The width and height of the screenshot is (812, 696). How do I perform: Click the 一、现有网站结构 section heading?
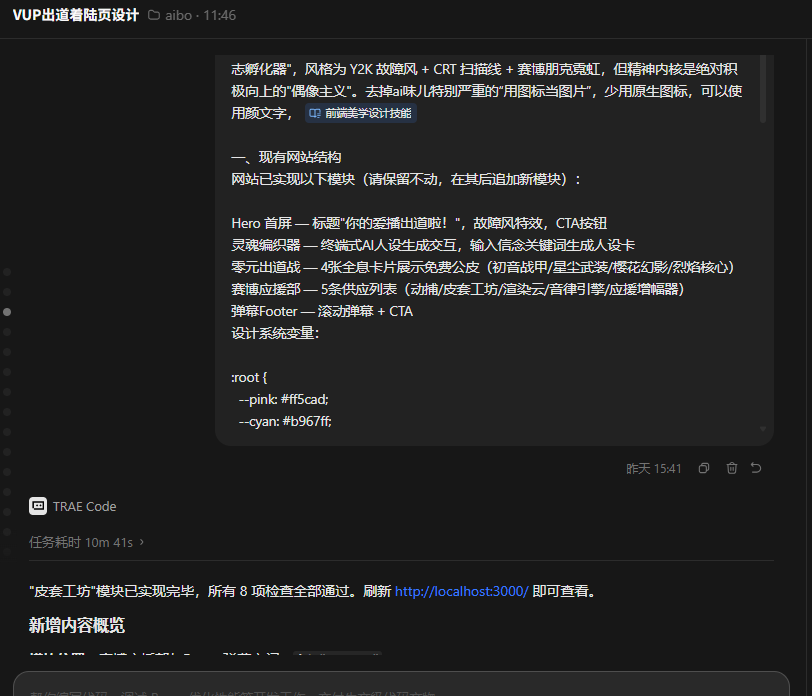point(286,157)
